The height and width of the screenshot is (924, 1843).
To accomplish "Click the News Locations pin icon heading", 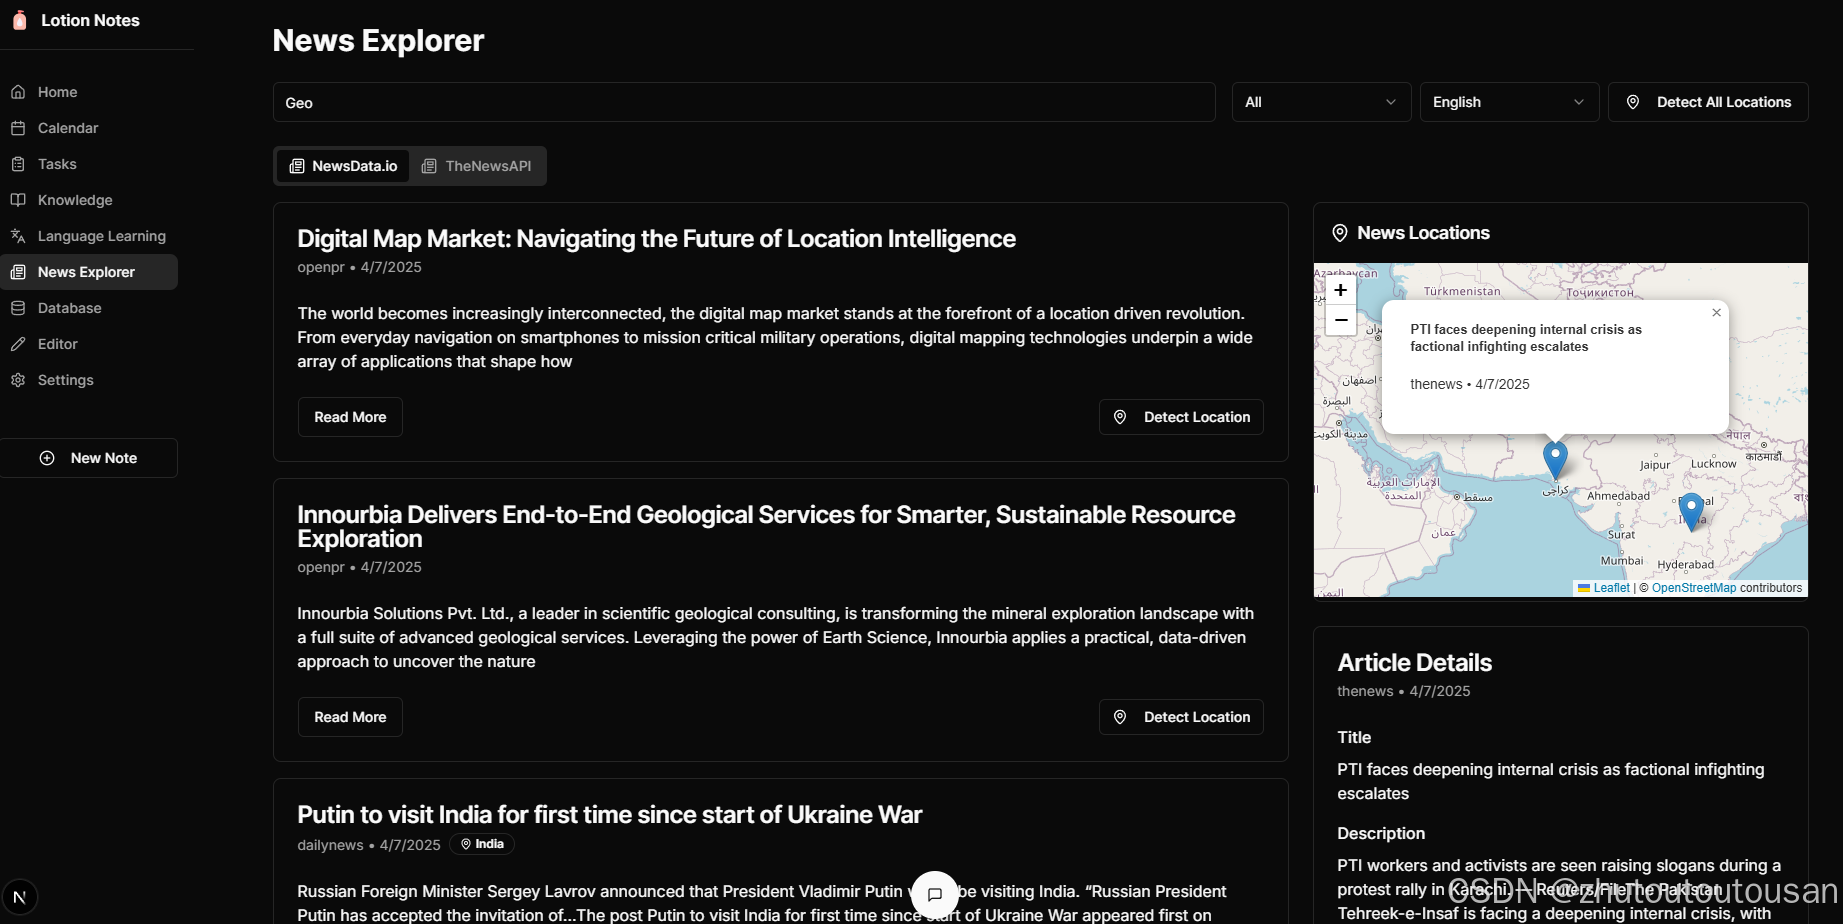I will click(1340, 233).
